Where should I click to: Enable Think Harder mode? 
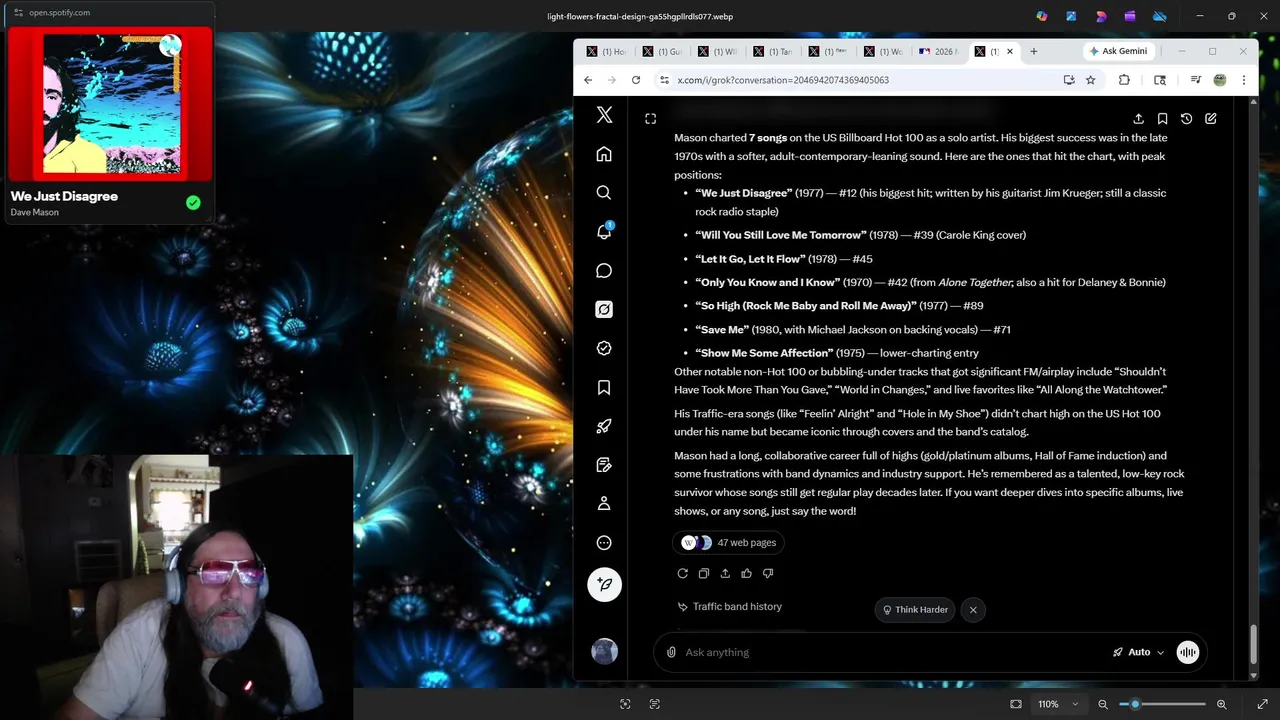(x=914, y=609)
